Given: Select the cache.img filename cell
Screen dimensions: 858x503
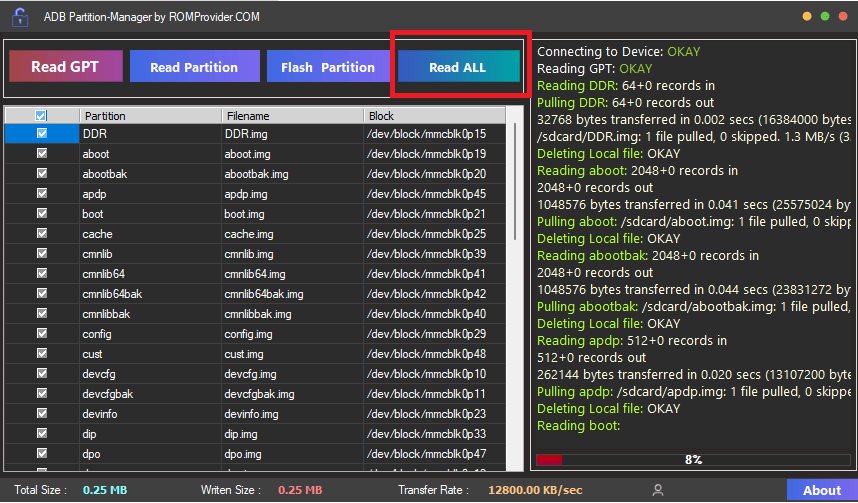Looking at the screenshot, I should point(292,234).
